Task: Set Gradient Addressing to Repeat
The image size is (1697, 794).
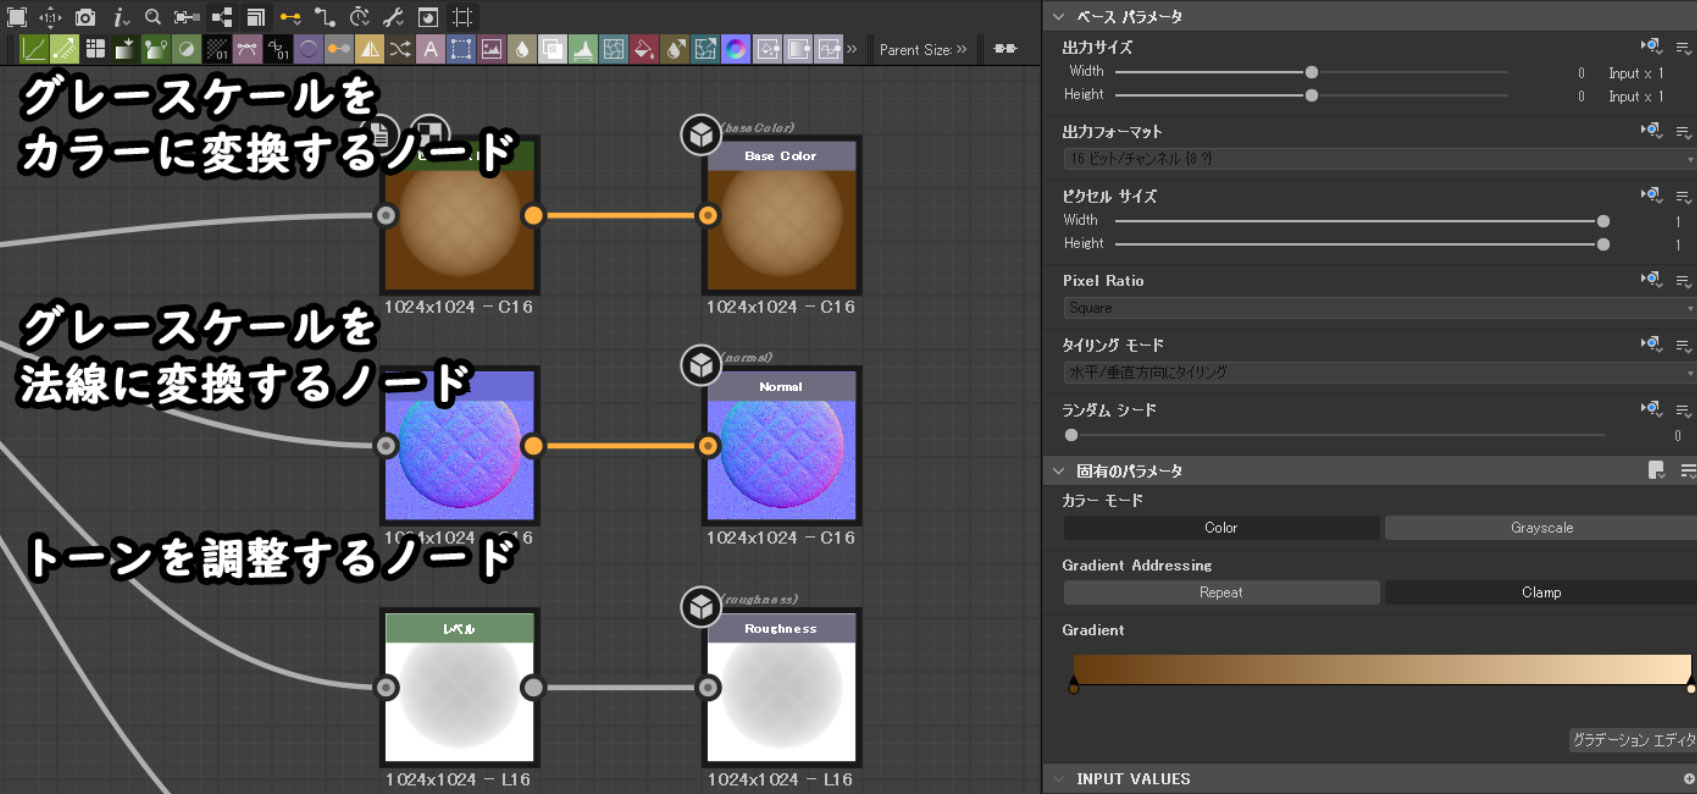Action: [1221, 593]
